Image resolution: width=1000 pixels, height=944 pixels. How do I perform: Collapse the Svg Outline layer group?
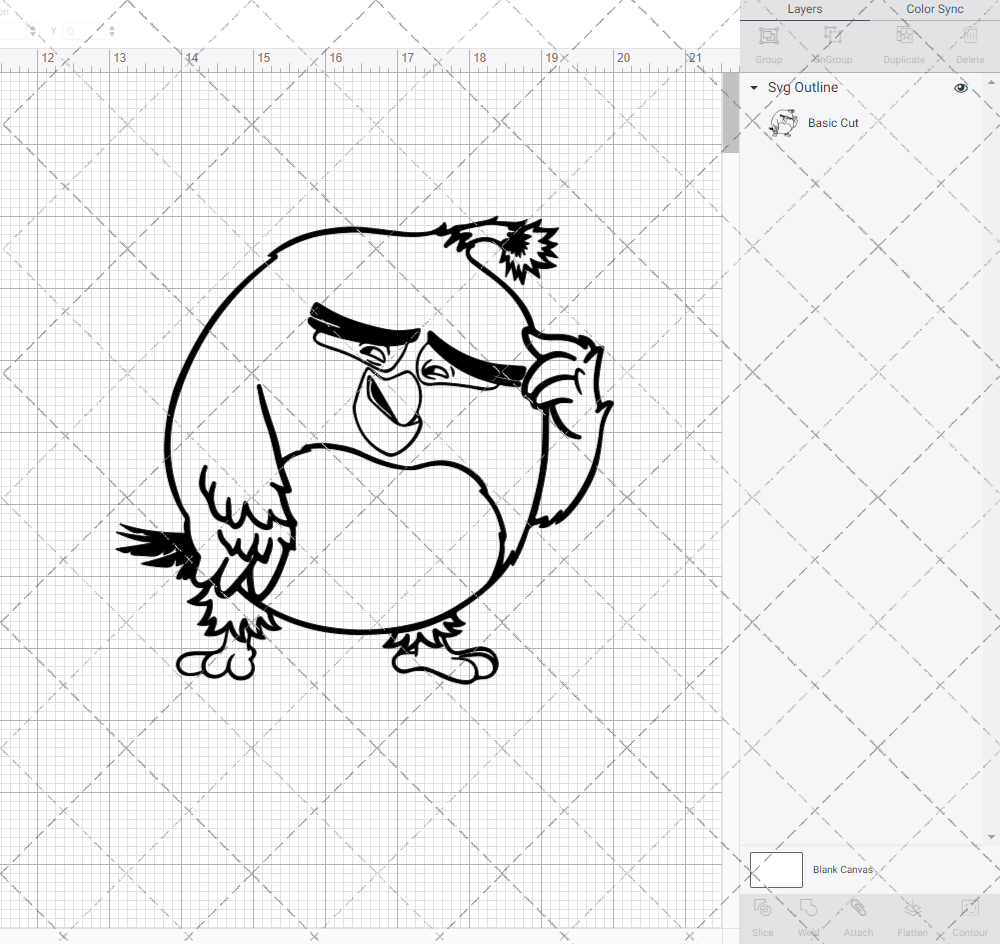[753, 88]
